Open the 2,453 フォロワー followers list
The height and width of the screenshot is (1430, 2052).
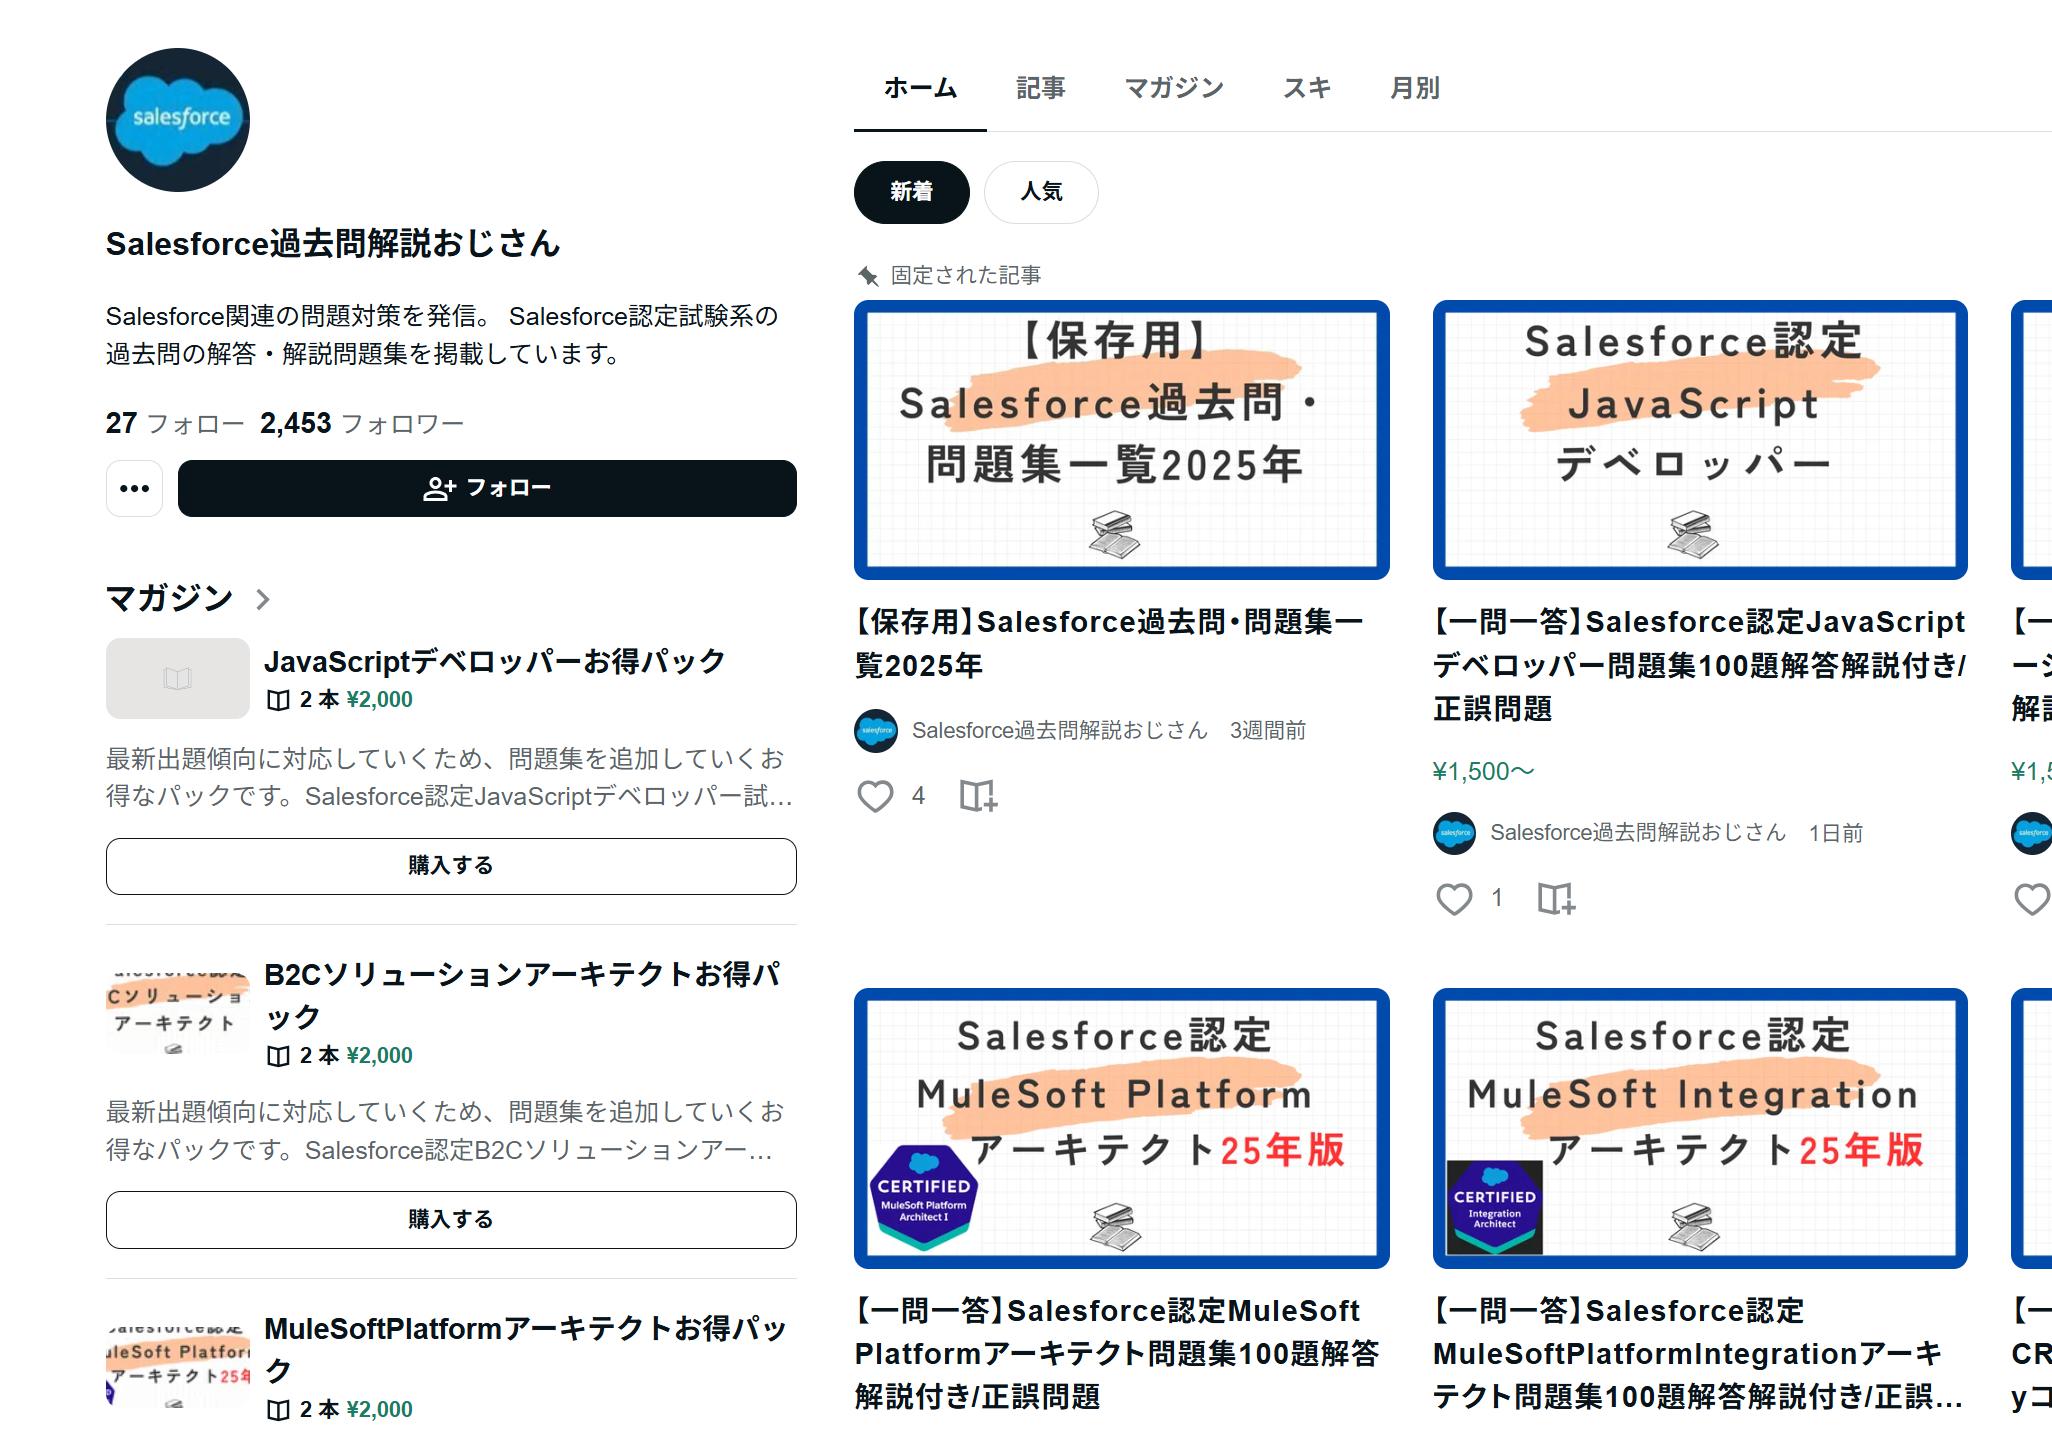(362, 424)
